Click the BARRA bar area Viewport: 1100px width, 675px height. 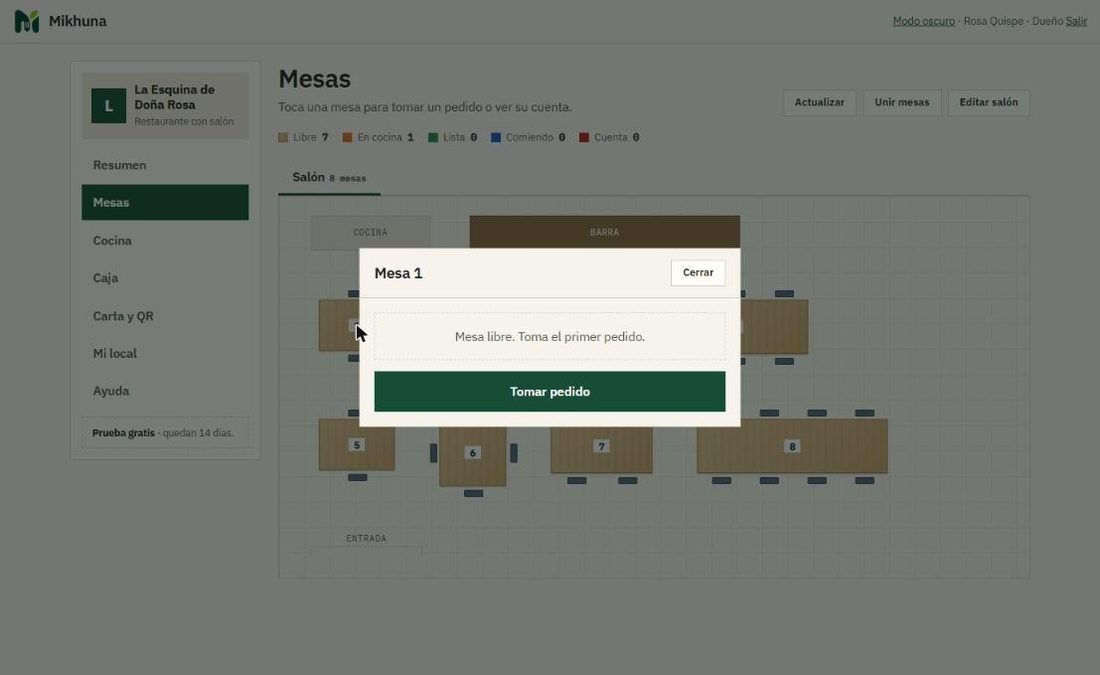tap(605, 232)
